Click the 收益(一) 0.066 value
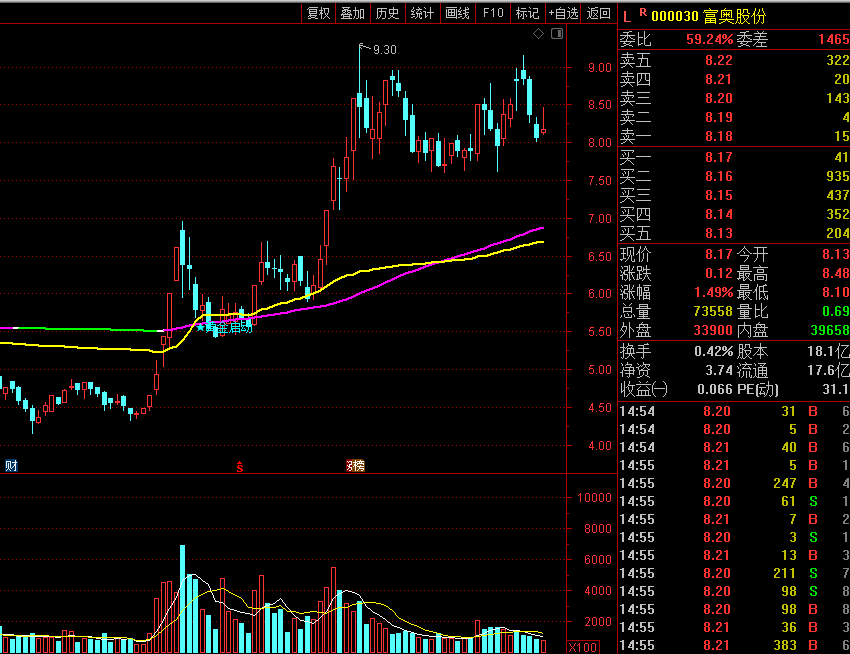 point(714,389)
